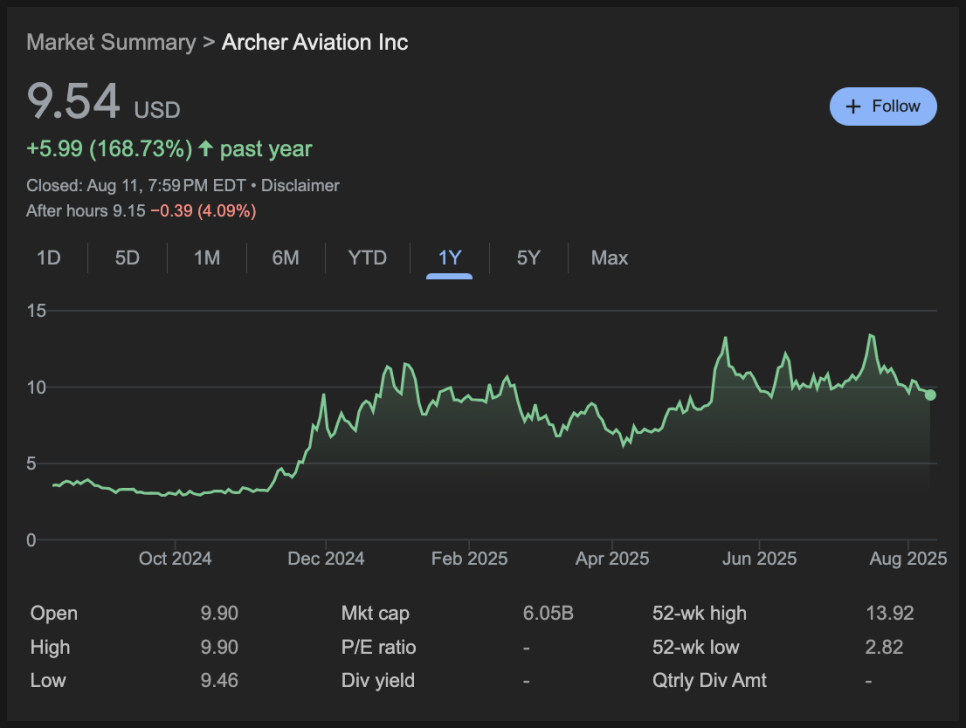This screenshot has width=966, height=728.
Task: Click the Oct 2024 axis label
Action: (x=175, y=559)
